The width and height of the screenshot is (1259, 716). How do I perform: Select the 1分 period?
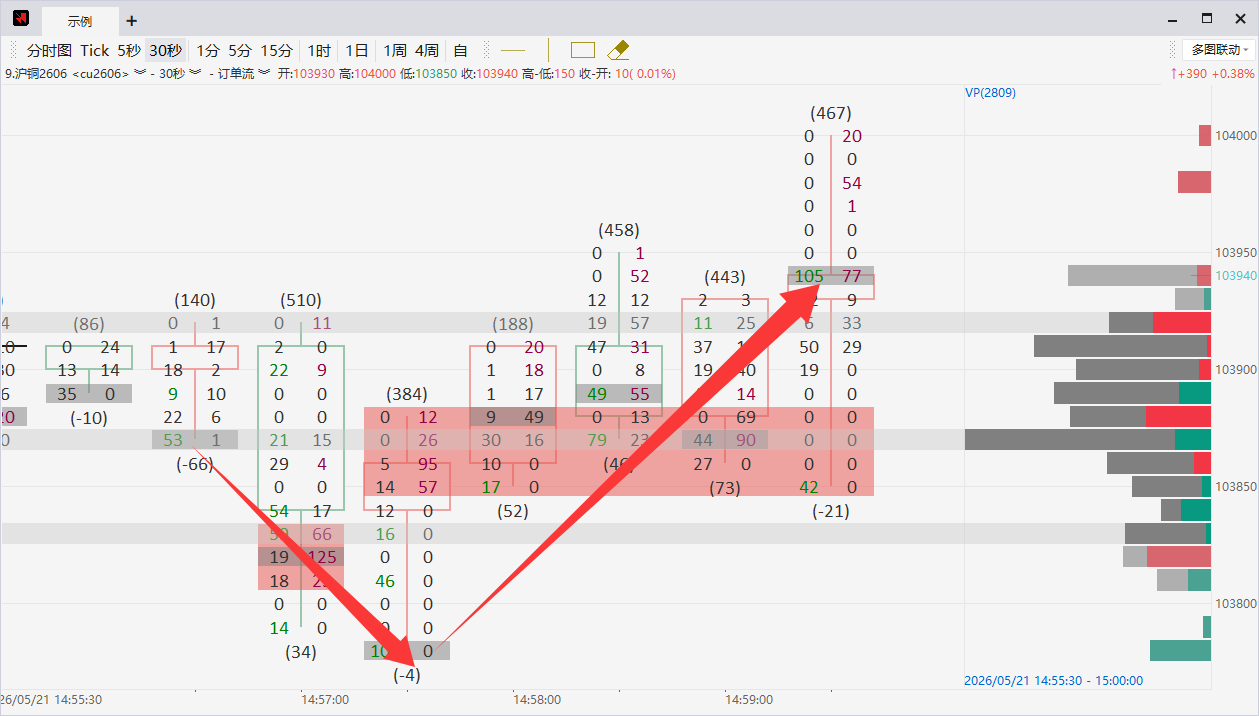(x=207, y=50)
